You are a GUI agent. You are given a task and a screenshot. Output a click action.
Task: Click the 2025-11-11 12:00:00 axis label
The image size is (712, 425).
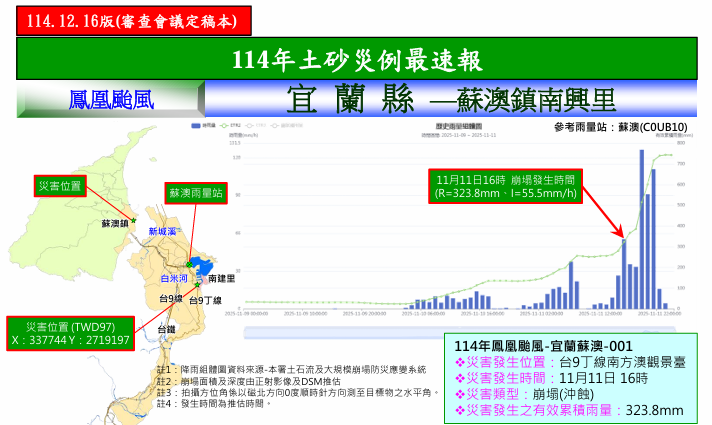[600, 314]
